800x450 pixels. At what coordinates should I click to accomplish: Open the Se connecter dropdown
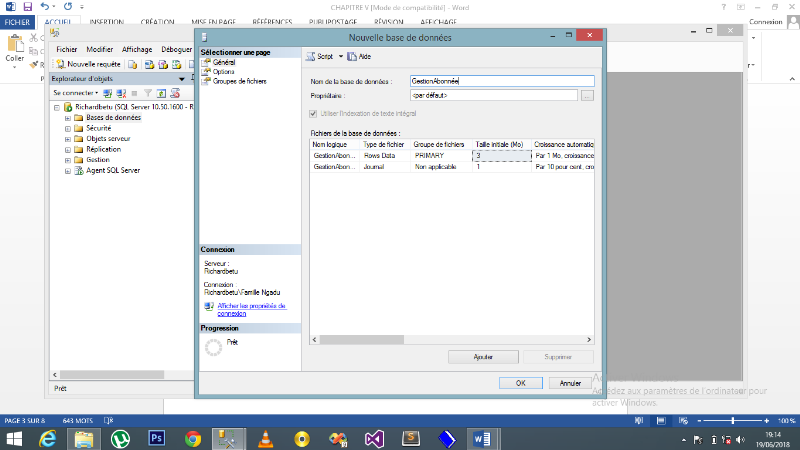click(76, 93)
